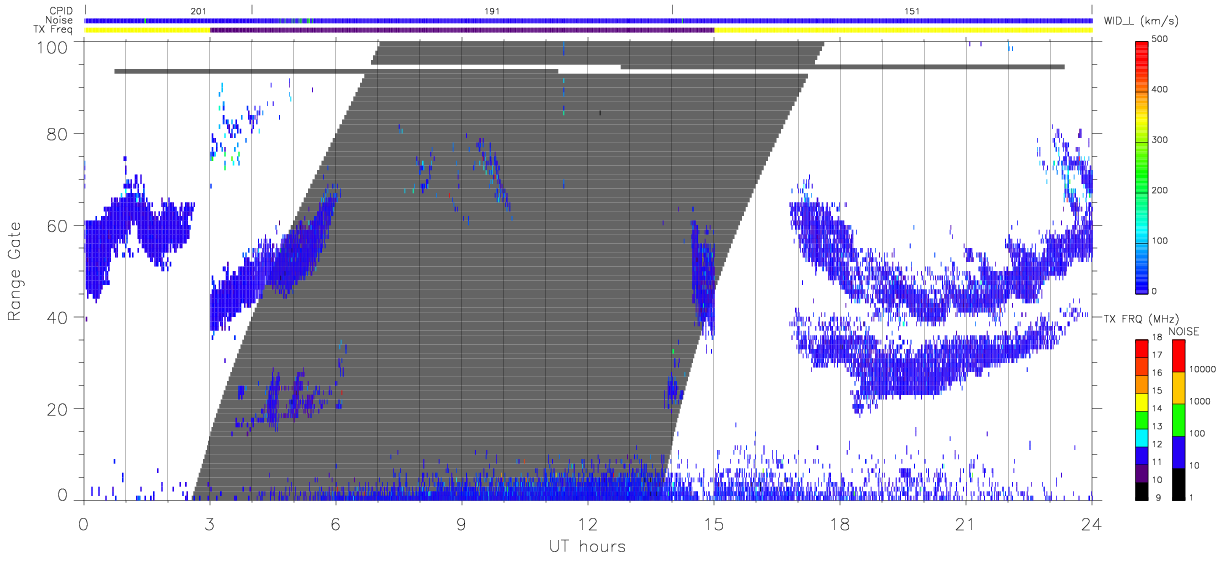Click the 'TX Freq' row label
1228x567 pixels.
click(x=54, y=30)
